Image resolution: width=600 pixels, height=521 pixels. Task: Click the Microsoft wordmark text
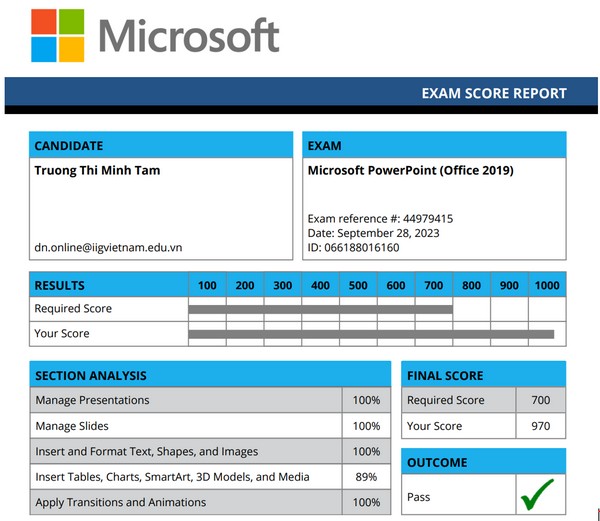pyautogui.click(x=189, y=35)
